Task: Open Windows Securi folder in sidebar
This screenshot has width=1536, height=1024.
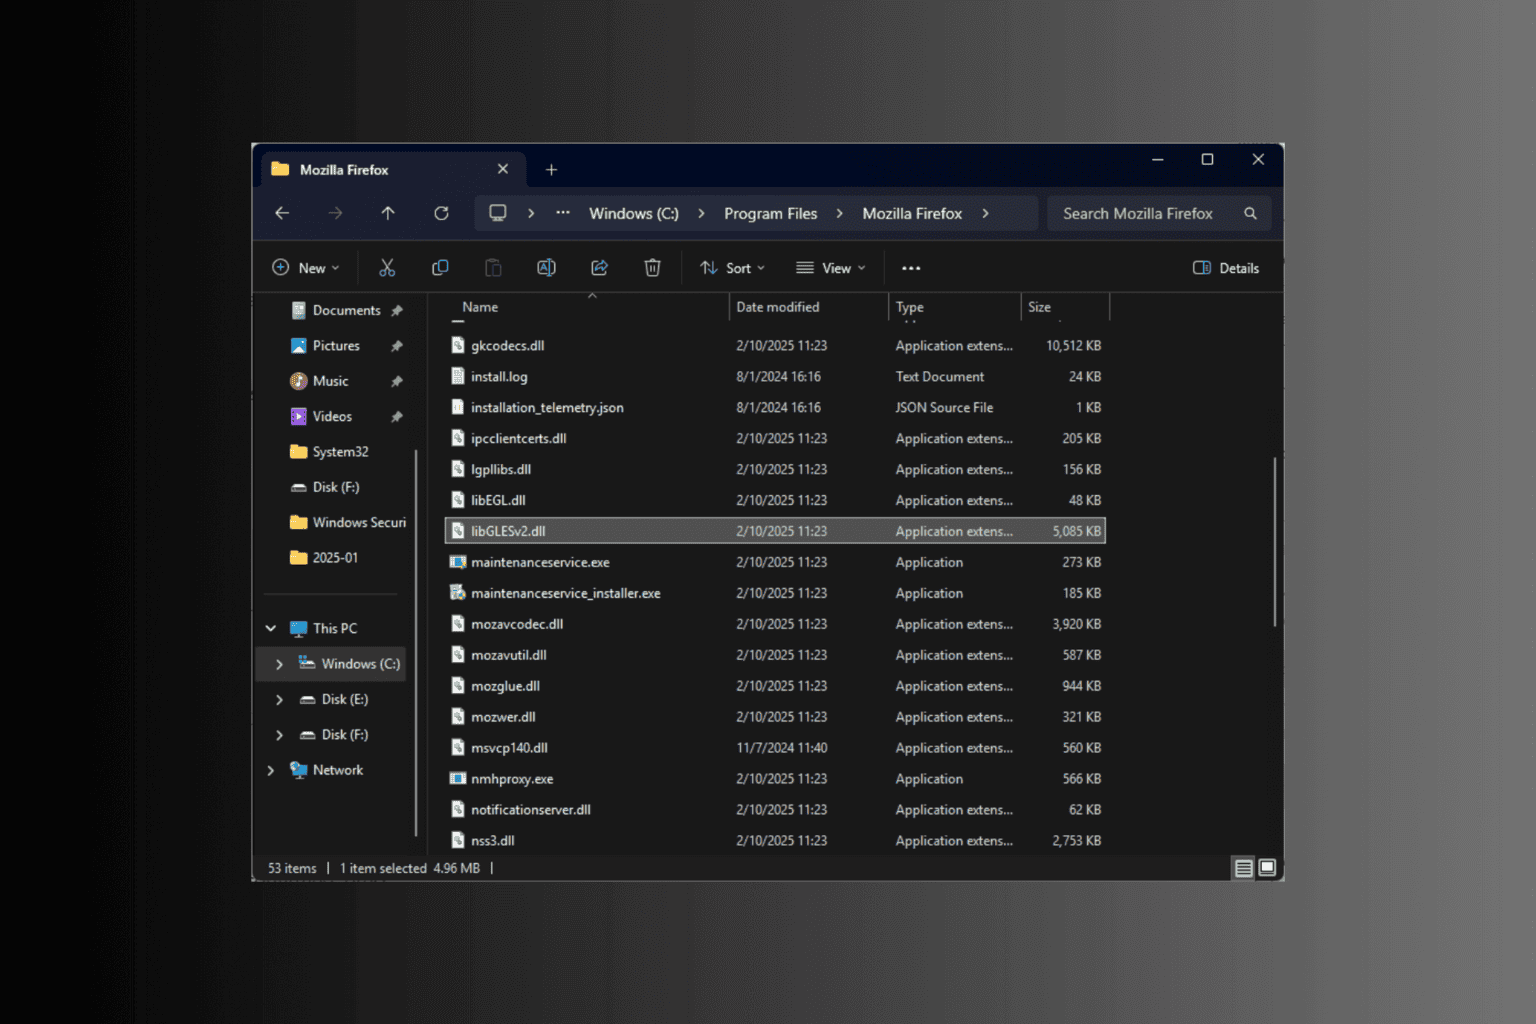Action: tap(346, 522)
